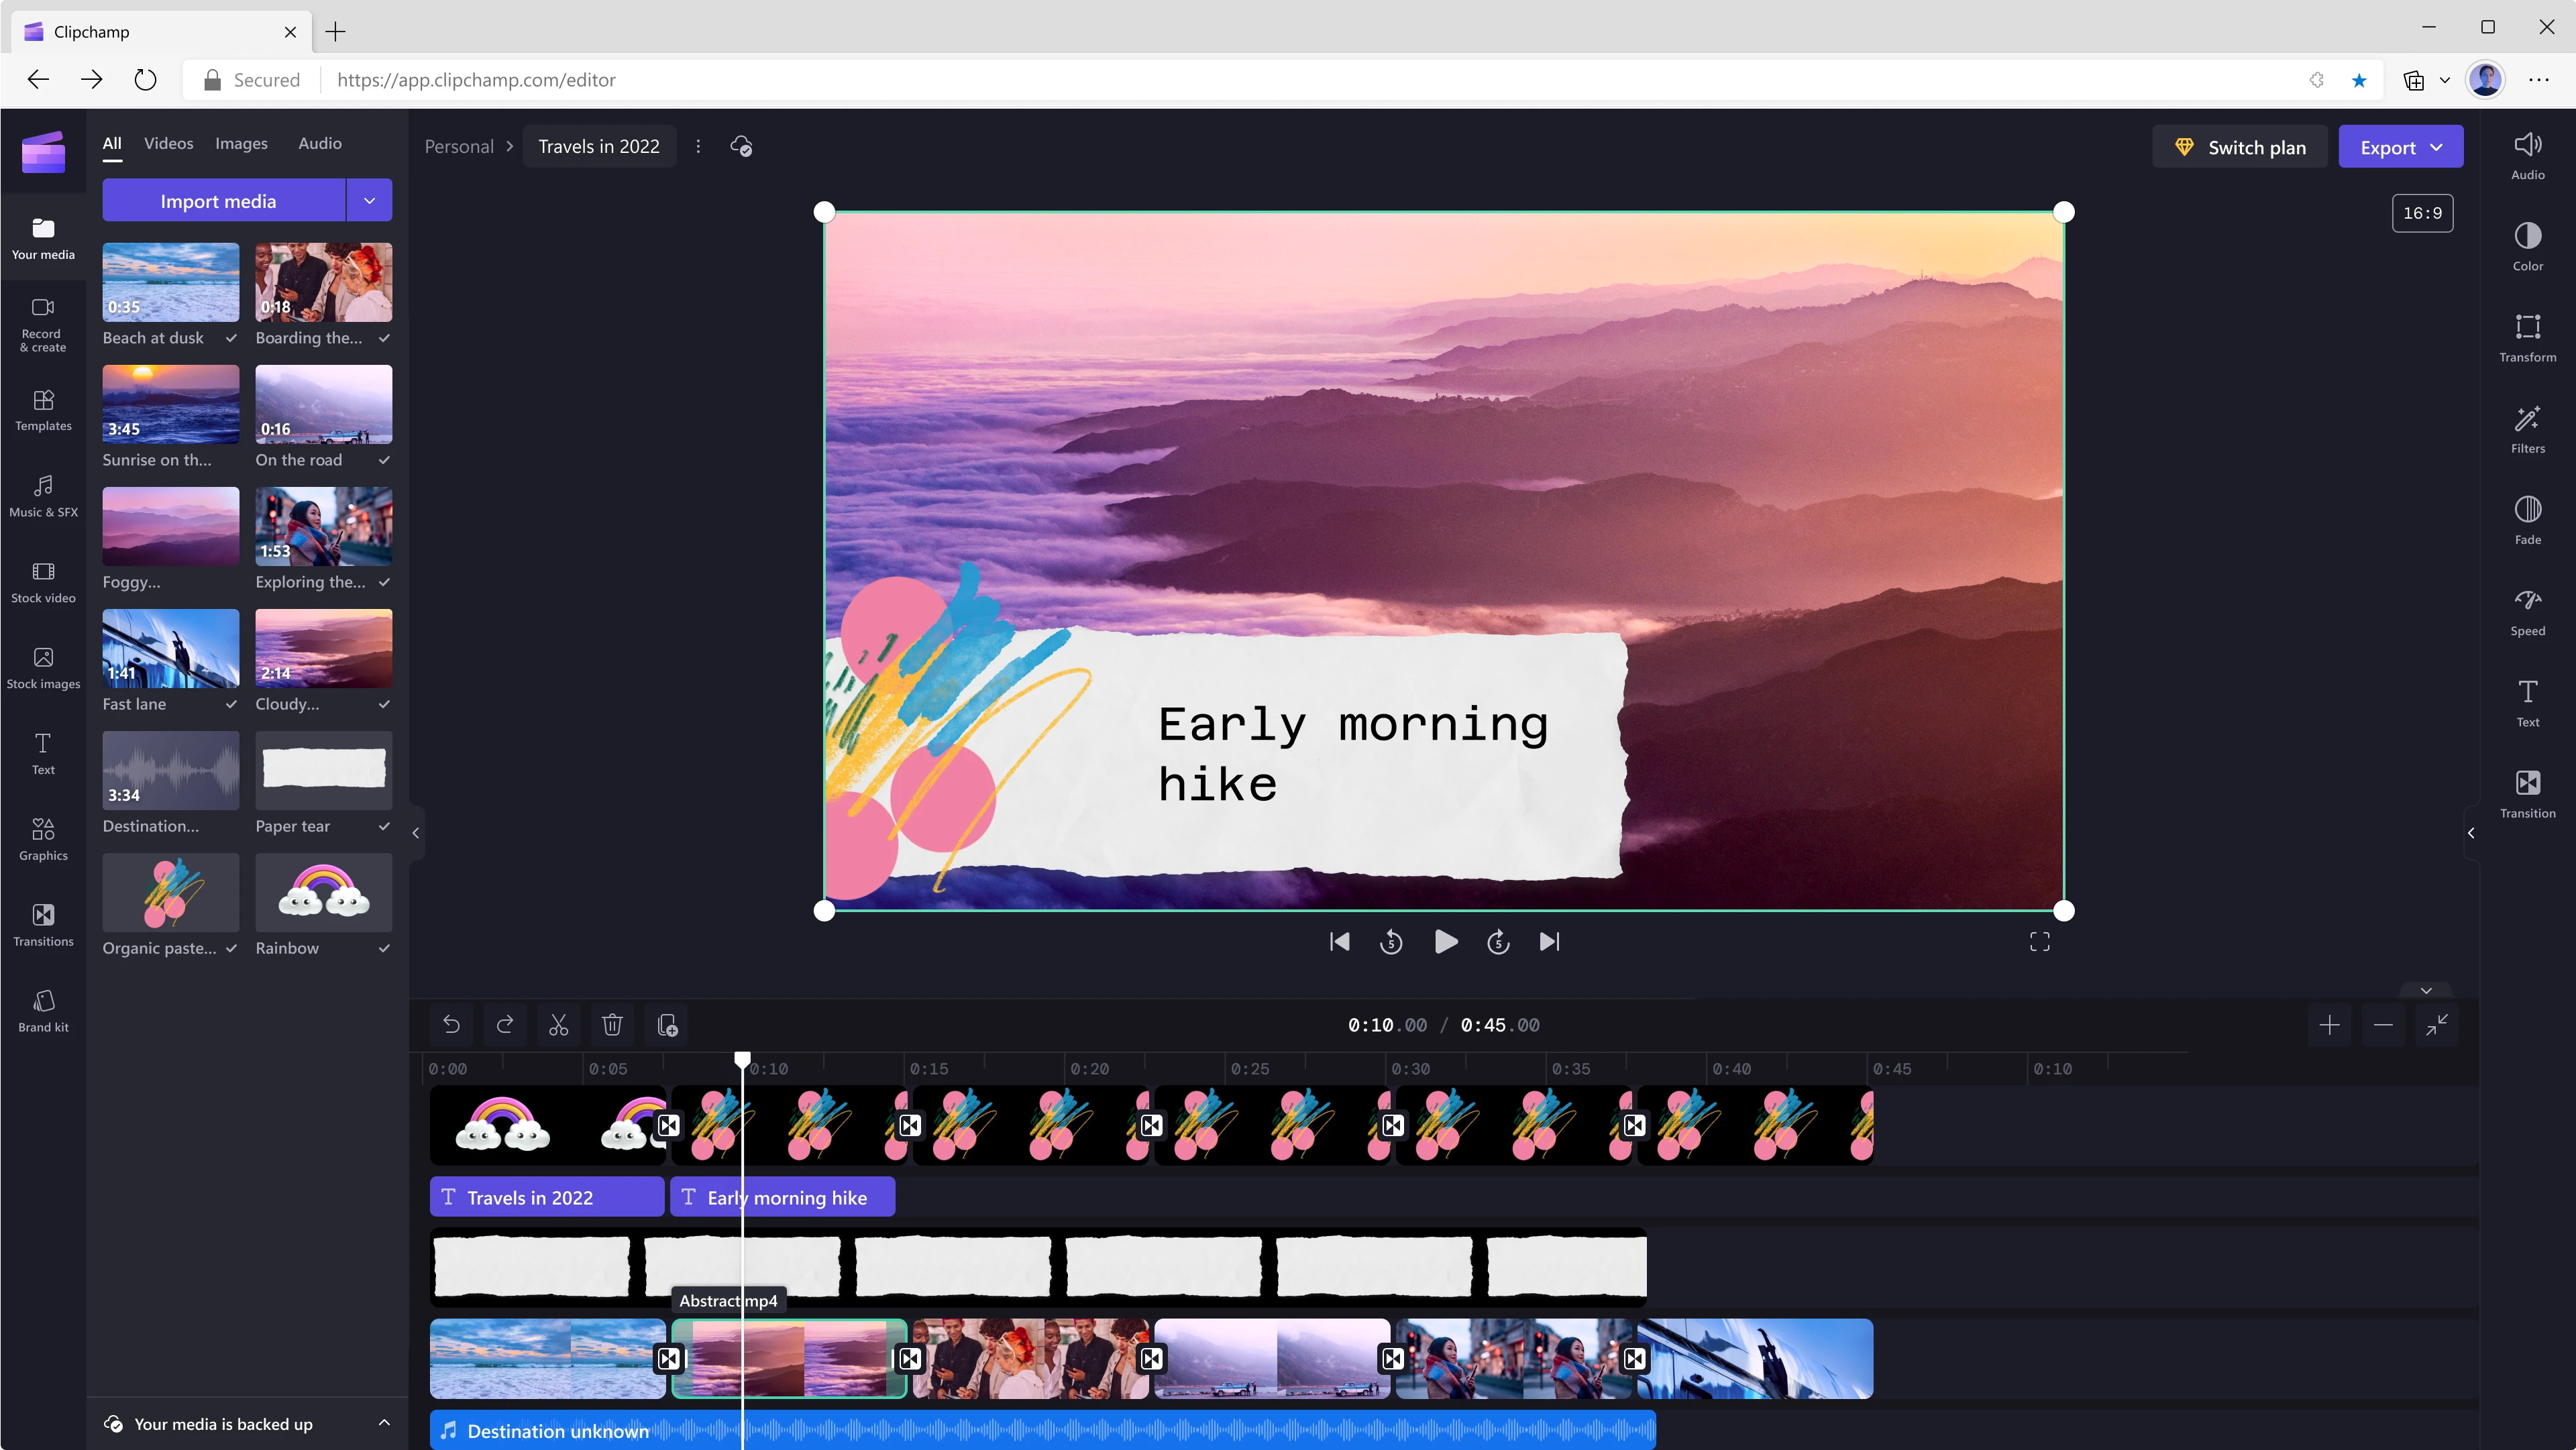Switch to the Audio tab
The width and height of the screenshot is (2576, 1450).
click(x=319, y=143)
